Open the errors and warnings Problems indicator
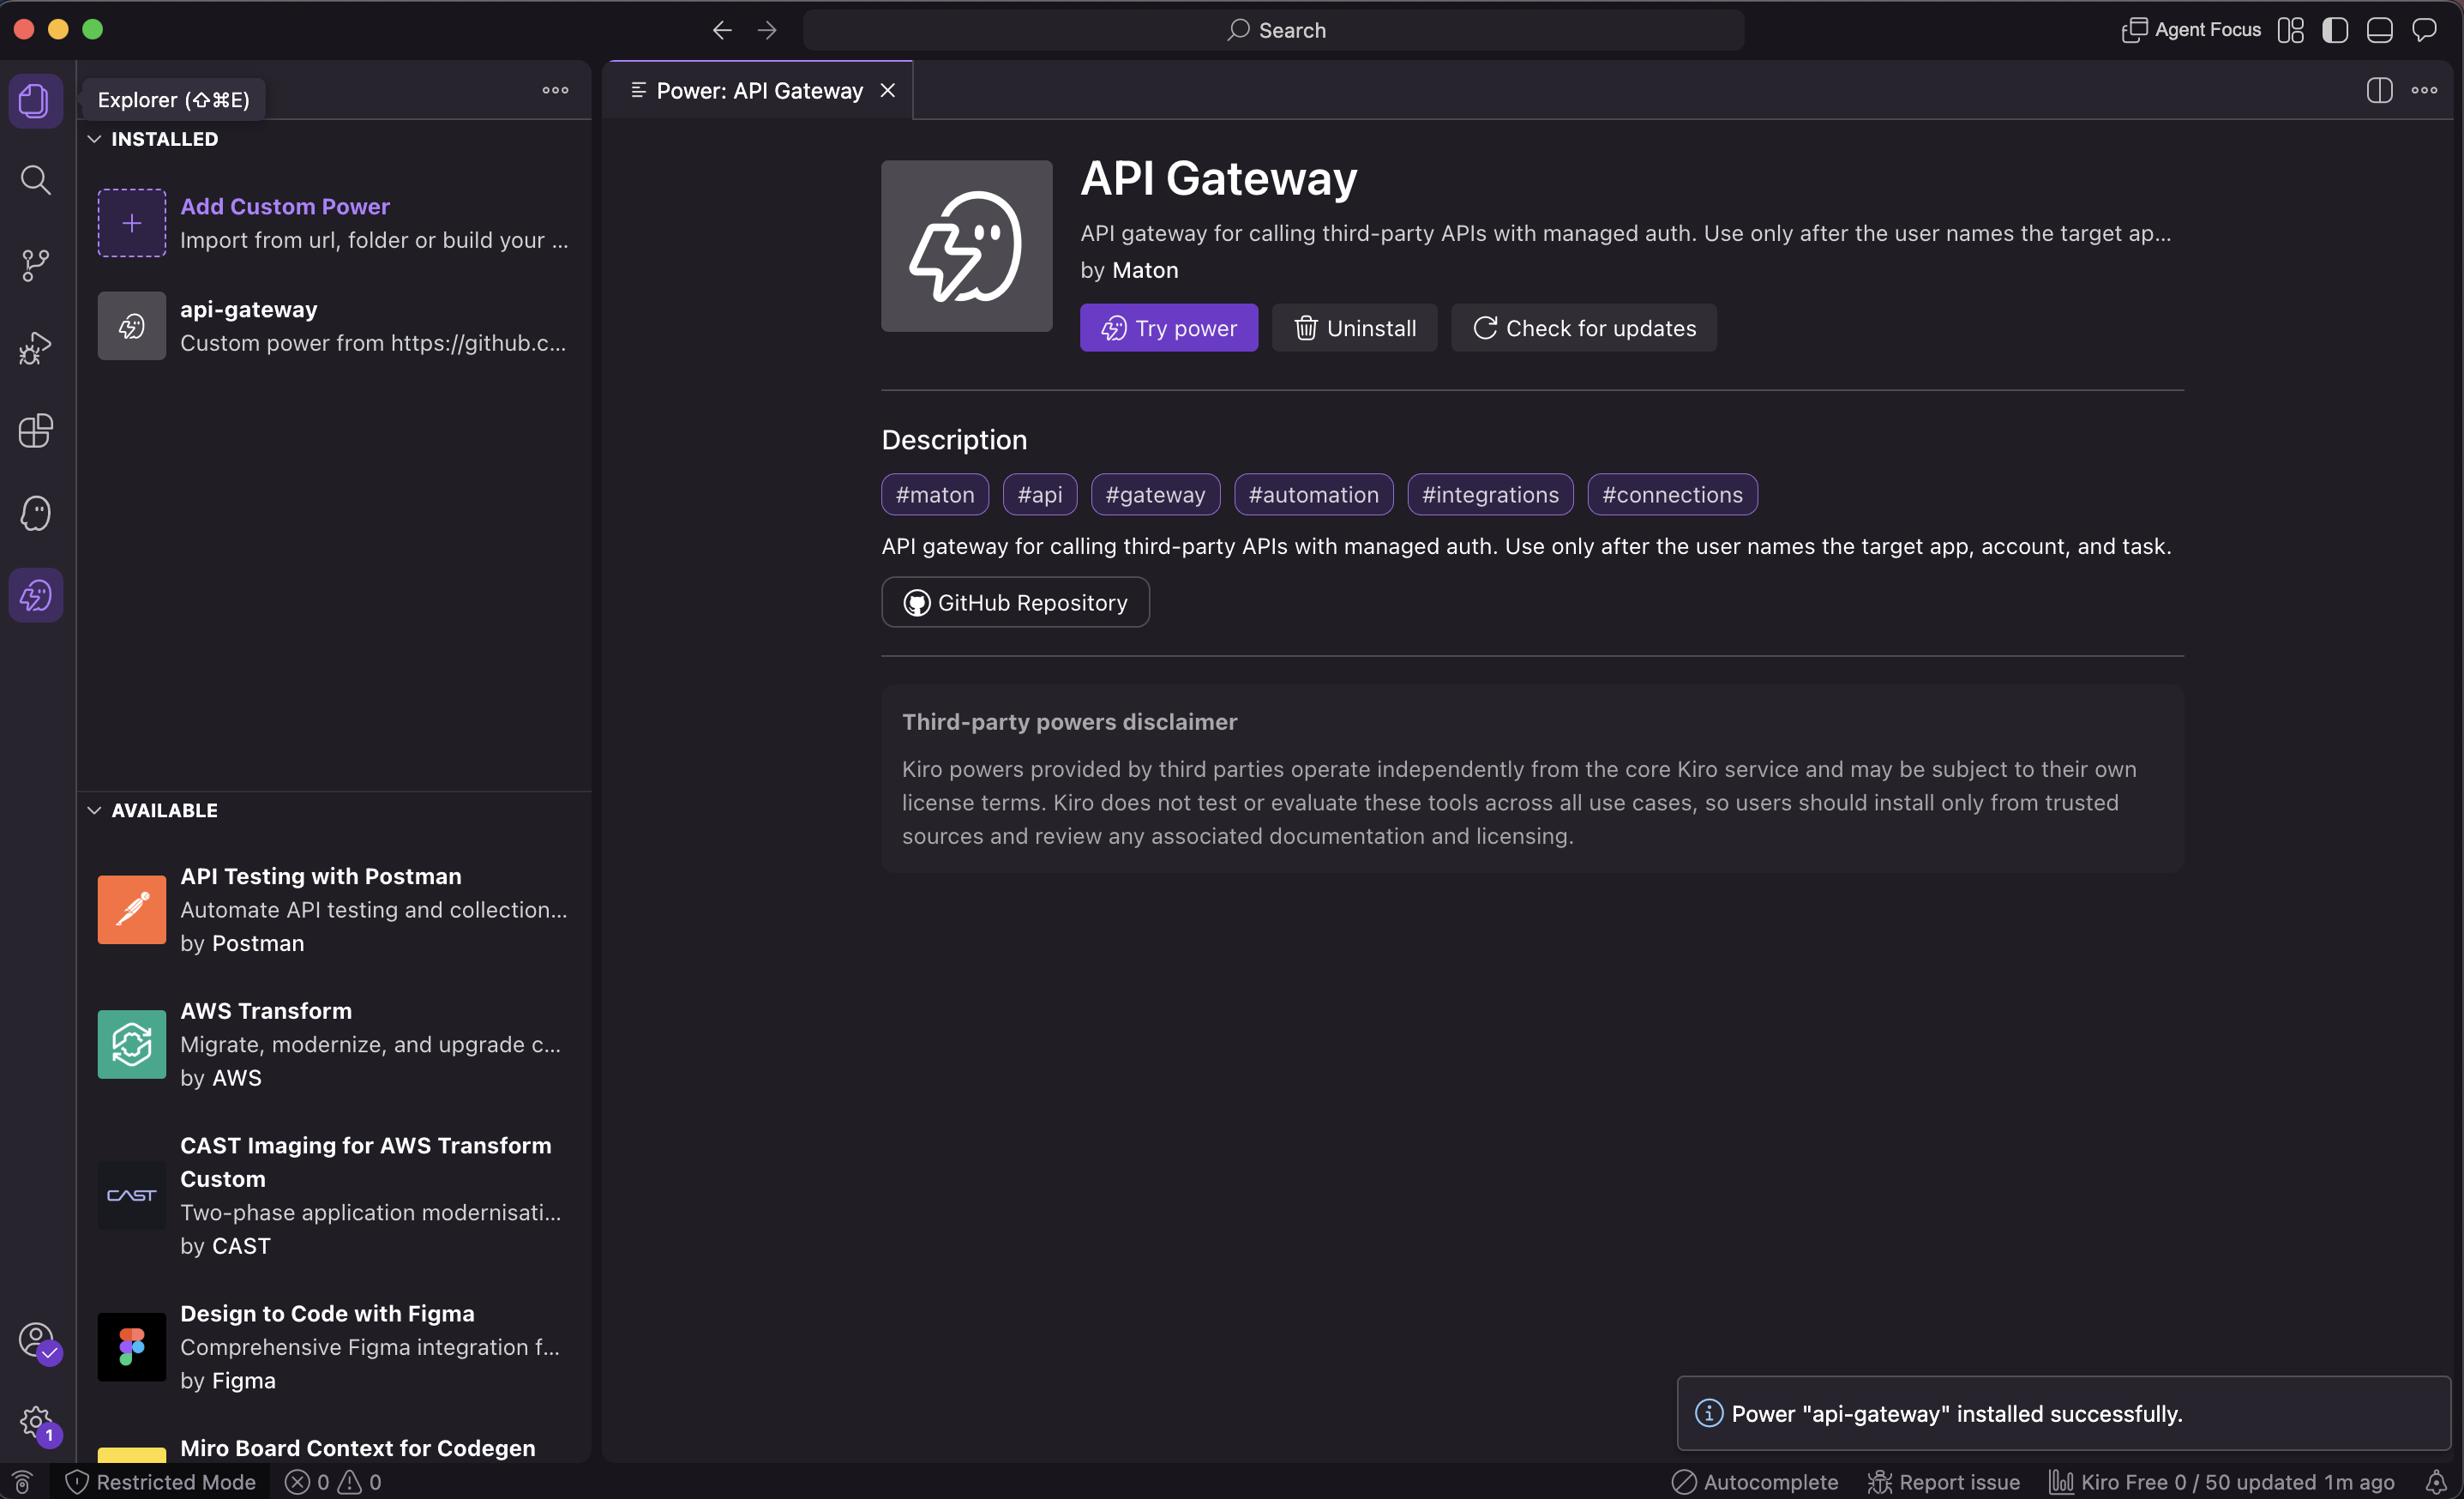2464x1499 pixels. click(333, 1482)
